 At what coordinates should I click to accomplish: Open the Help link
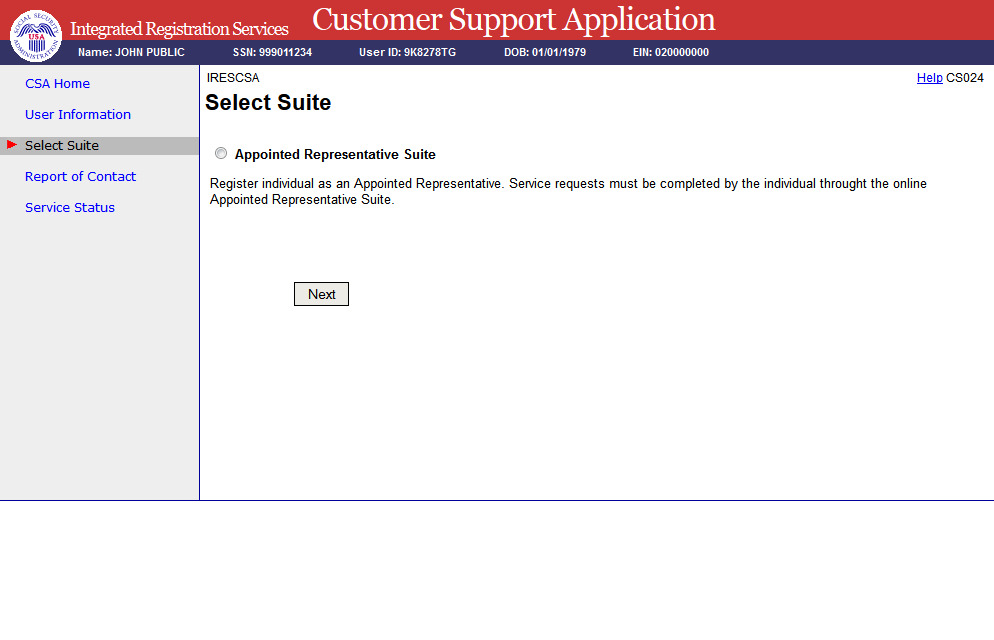click(929, 78)
